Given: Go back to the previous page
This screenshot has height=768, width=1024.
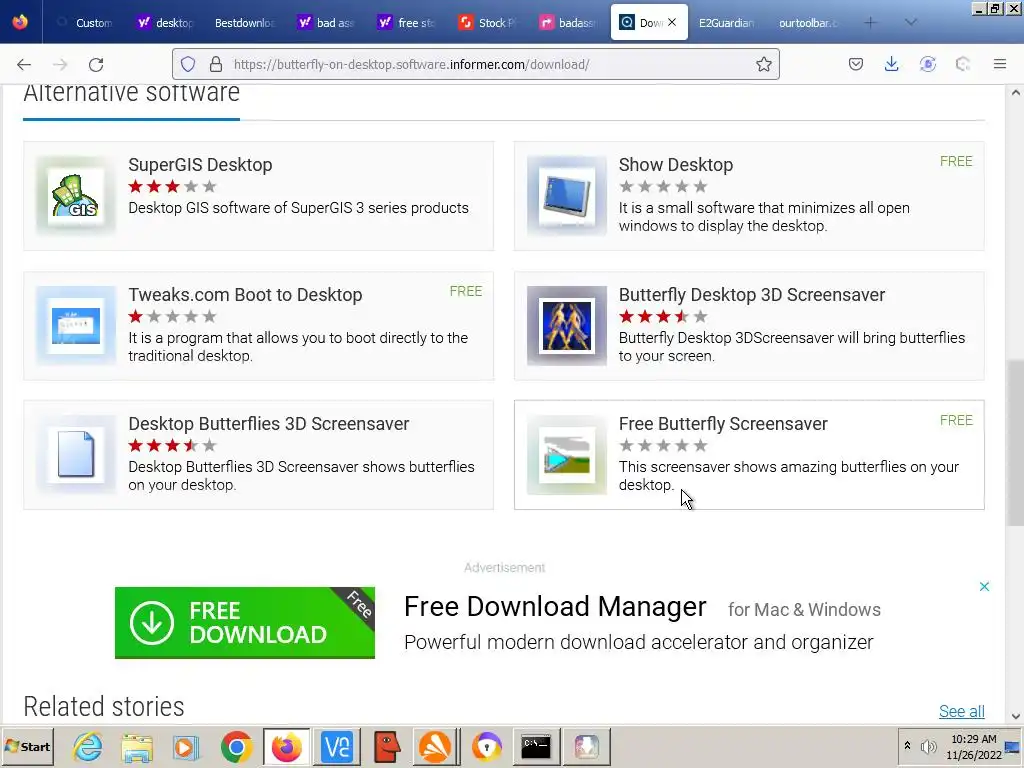Looking at the screenshot, I should 24,64.
